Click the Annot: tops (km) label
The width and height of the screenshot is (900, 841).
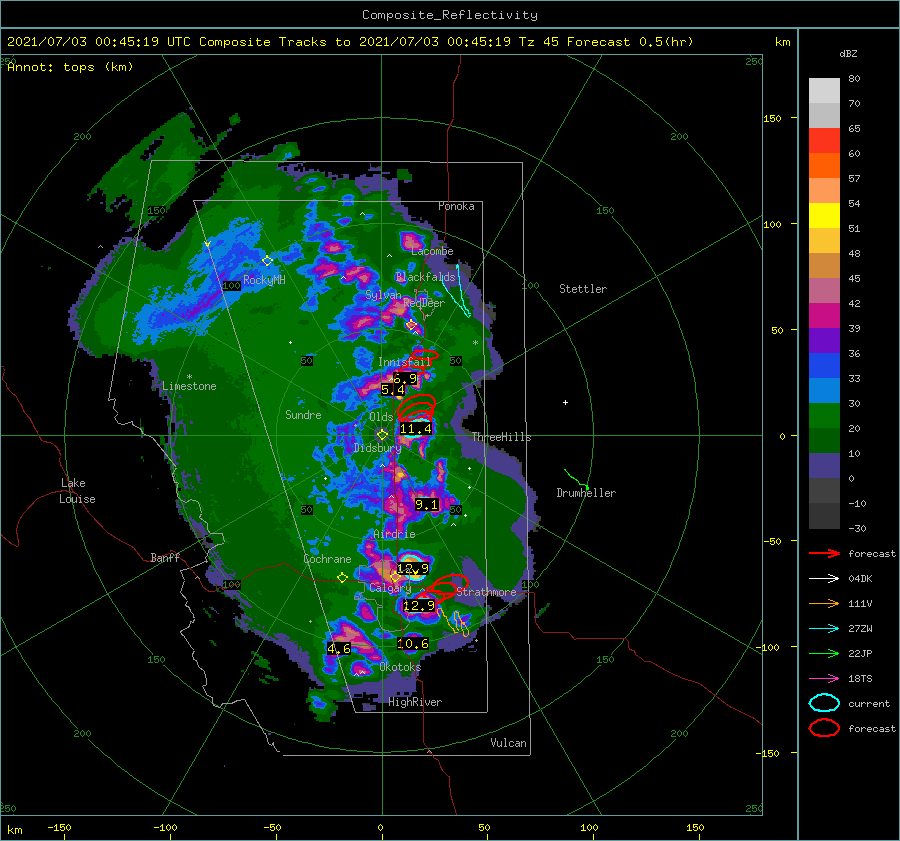70,67
